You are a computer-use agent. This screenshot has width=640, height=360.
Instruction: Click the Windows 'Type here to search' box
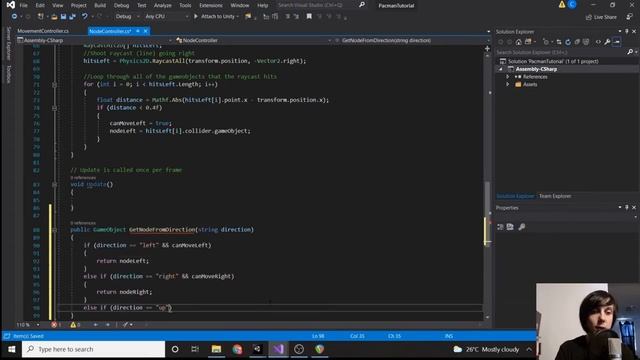[x=93, y=349]
